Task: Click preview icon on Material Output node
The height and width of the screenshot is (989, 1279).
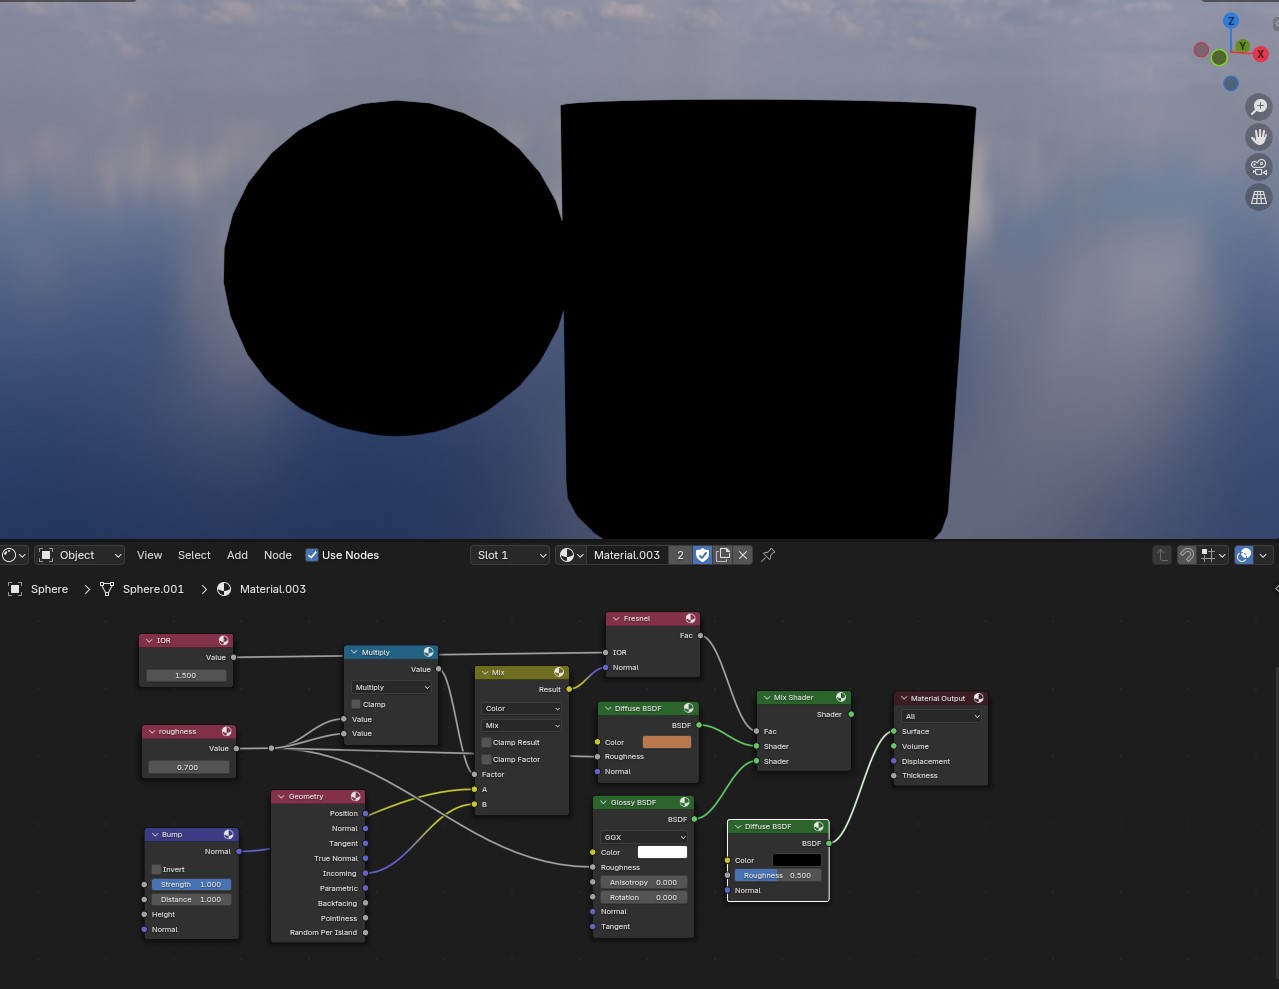Action: [978, 698]
